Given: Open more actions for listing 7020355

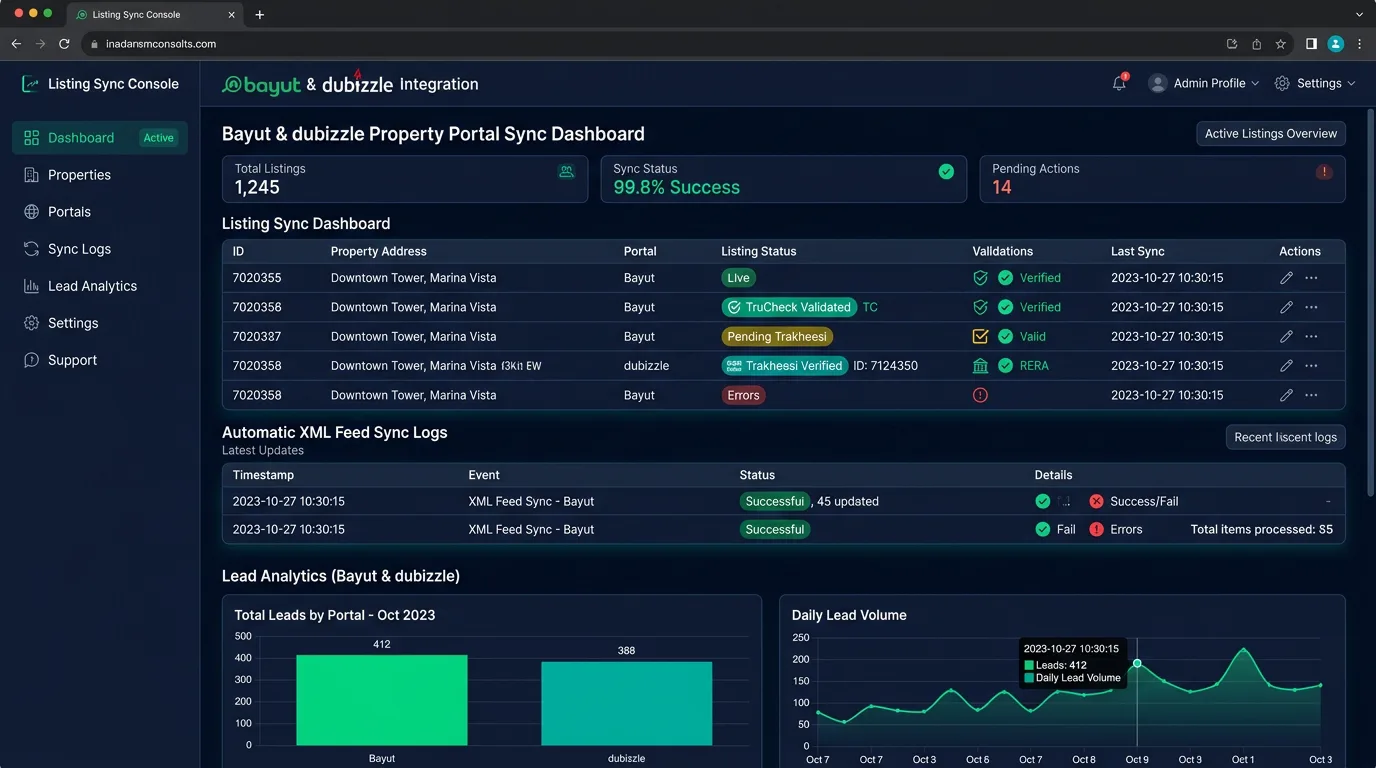Looking at the screenshot, I should pos(1311,278).
